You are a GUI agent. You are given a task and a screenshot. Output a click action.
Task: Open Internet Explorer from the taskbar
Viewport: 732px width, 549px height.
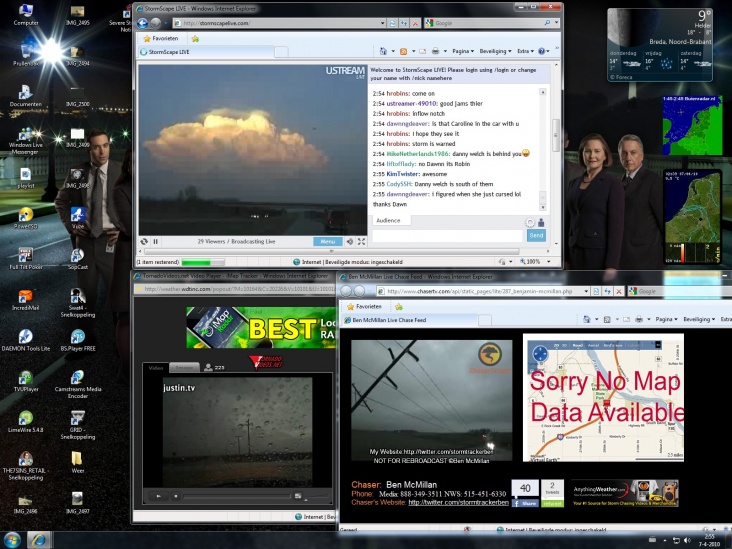pos(39,540)
